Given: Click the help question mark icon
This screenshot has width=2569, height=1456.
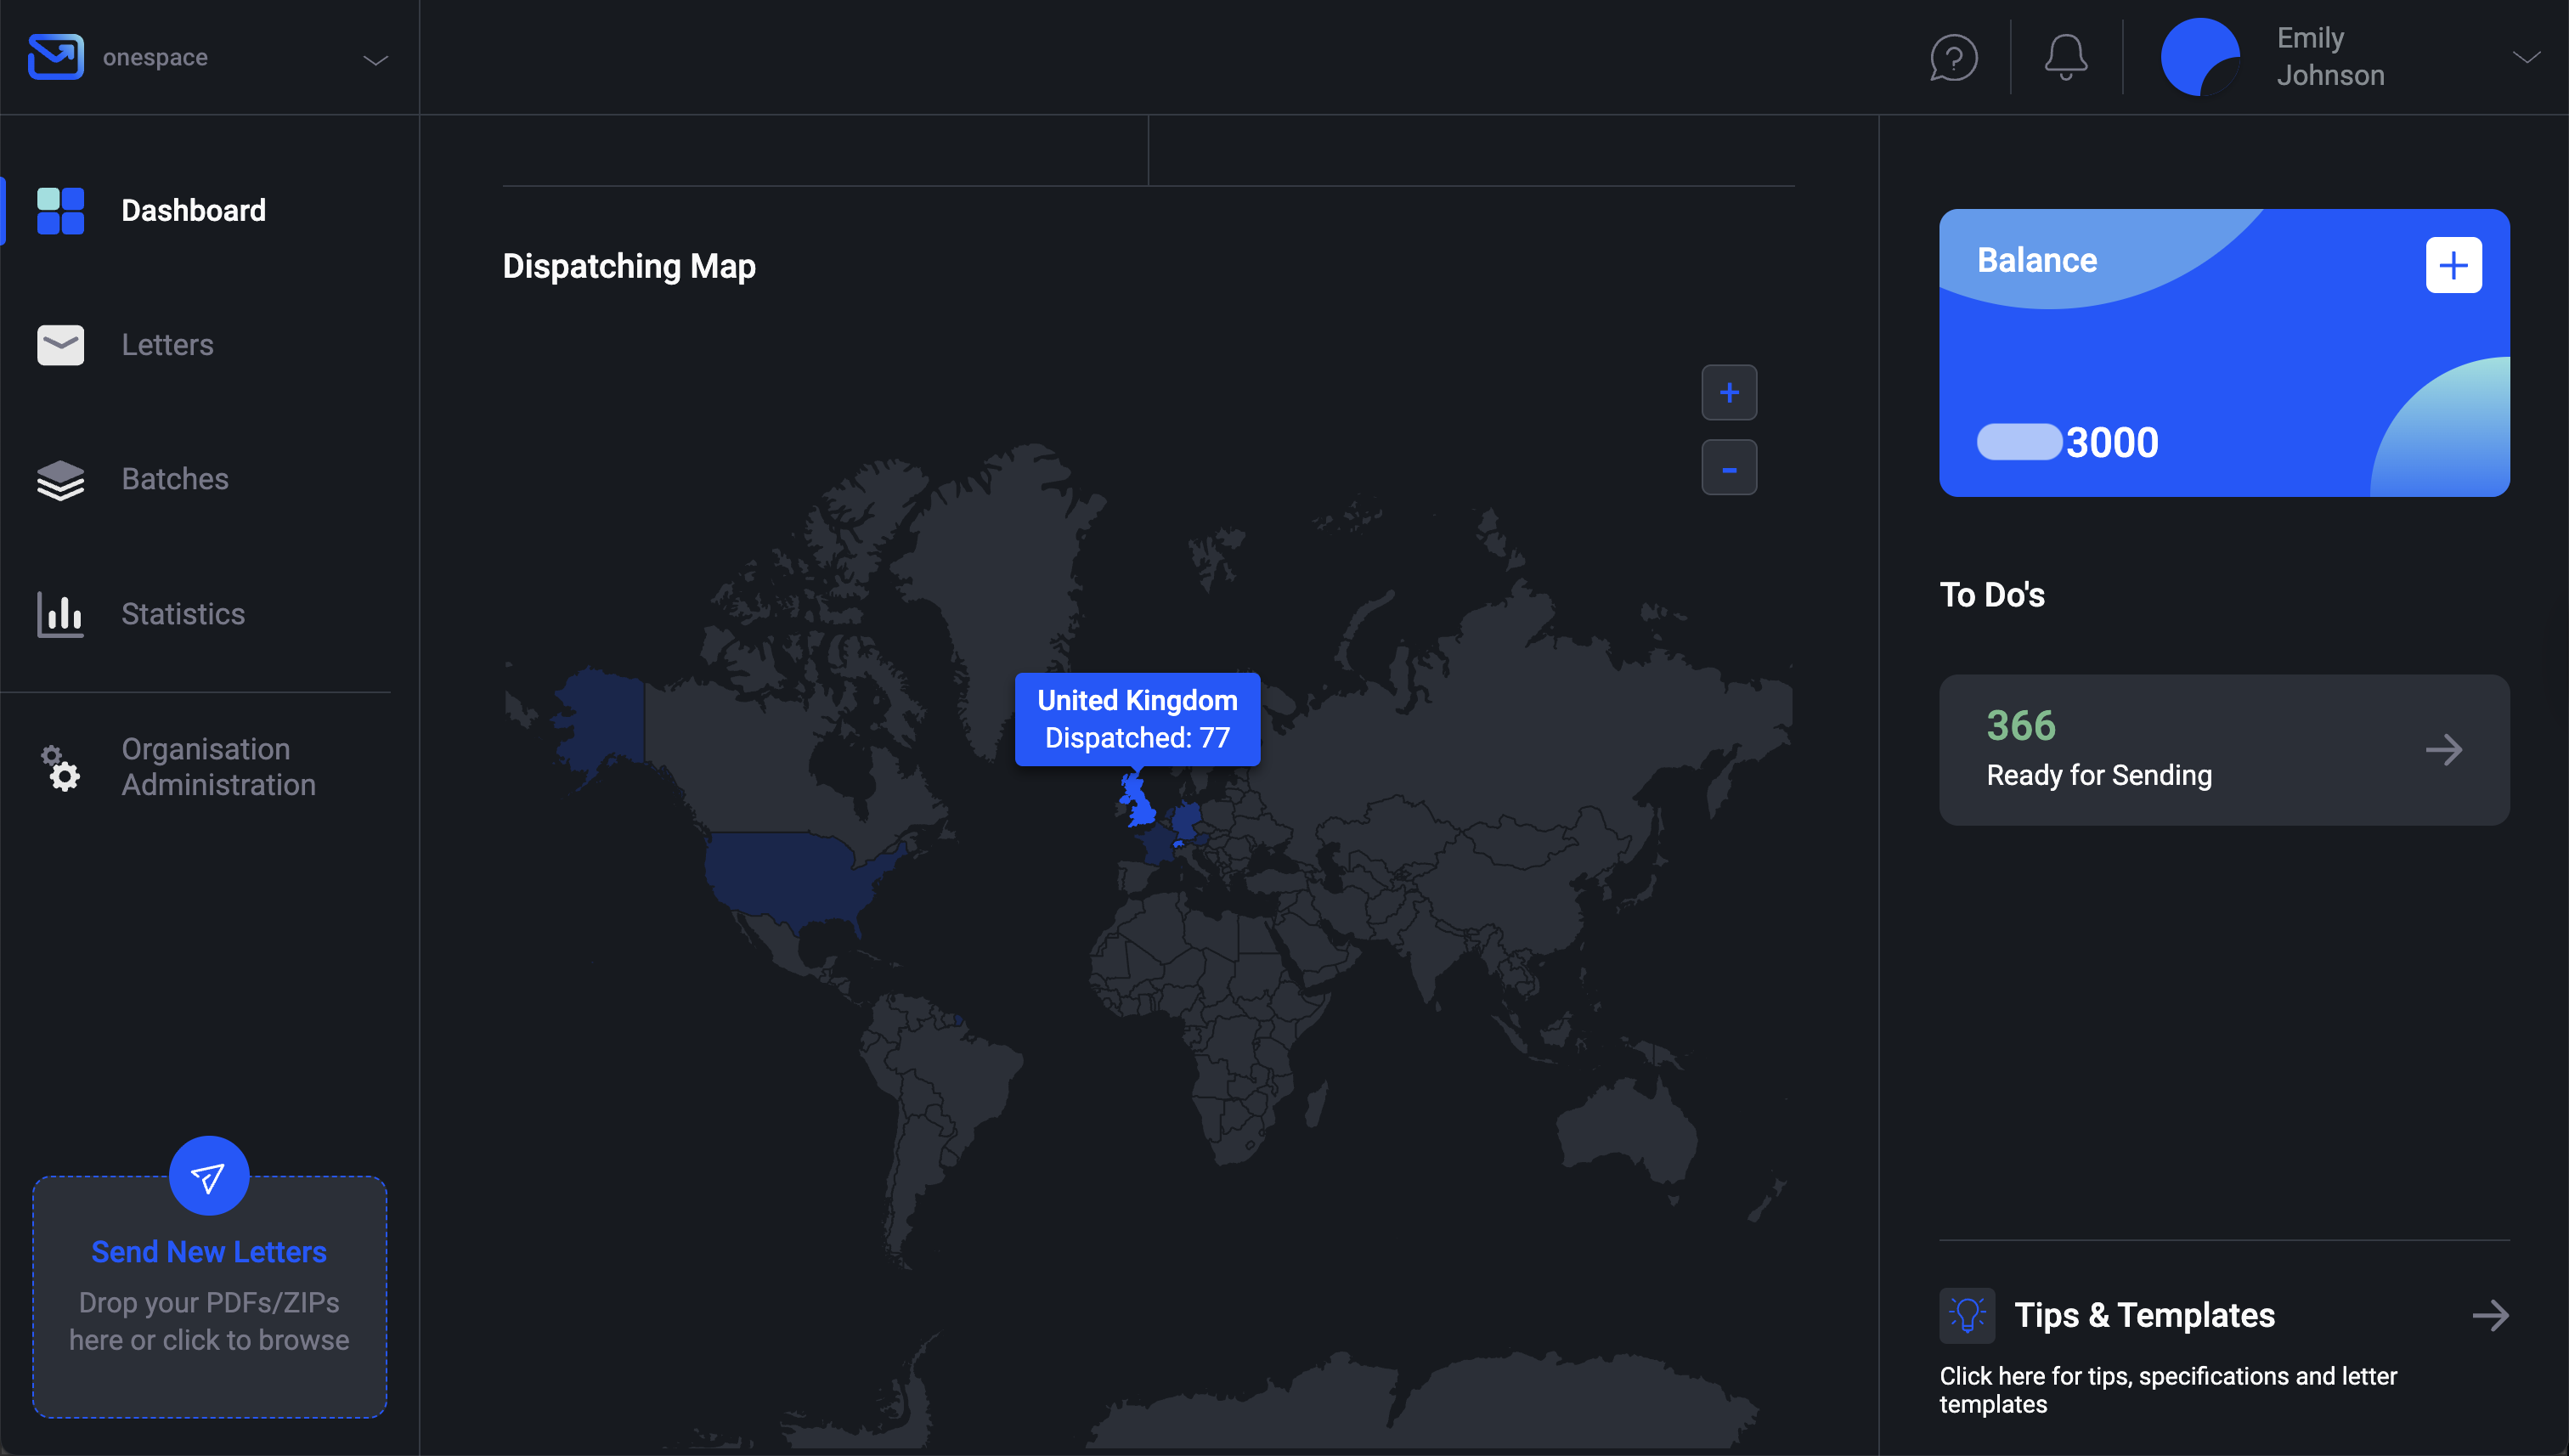Looking at the screenshot, I should coord(1953,57).
